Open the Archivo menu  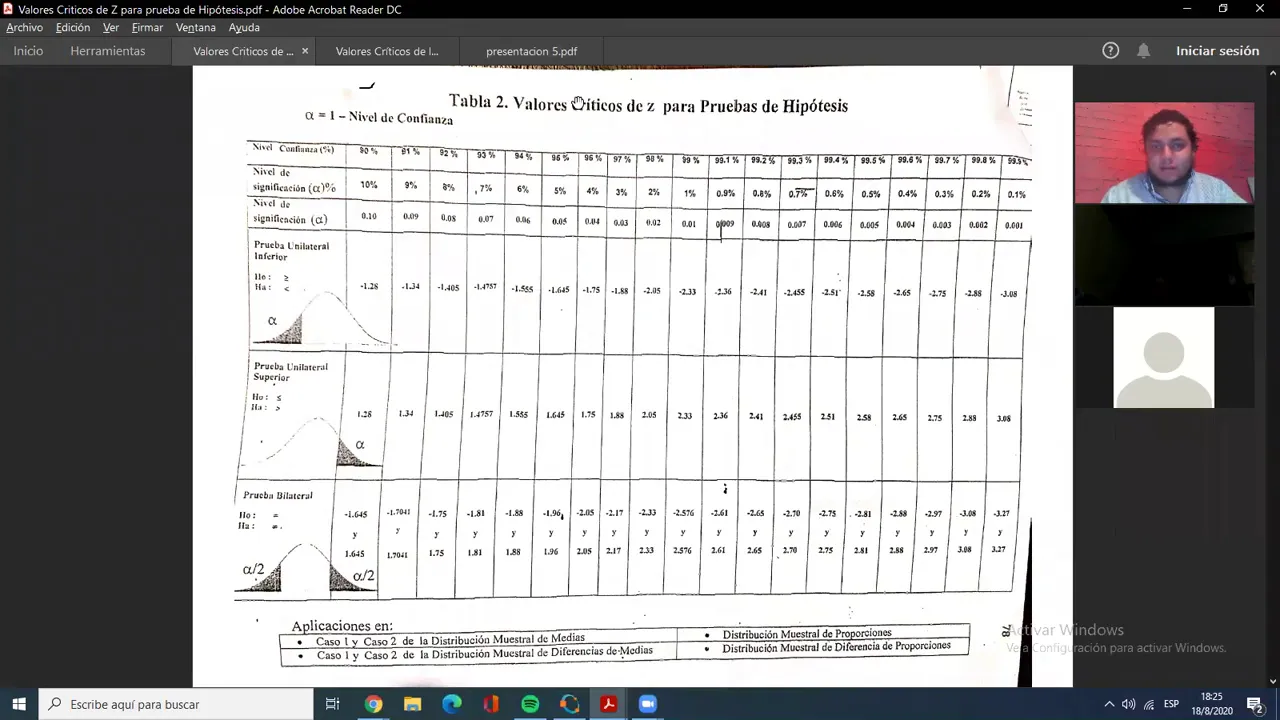pyautogui.click(x=24, y=28)
